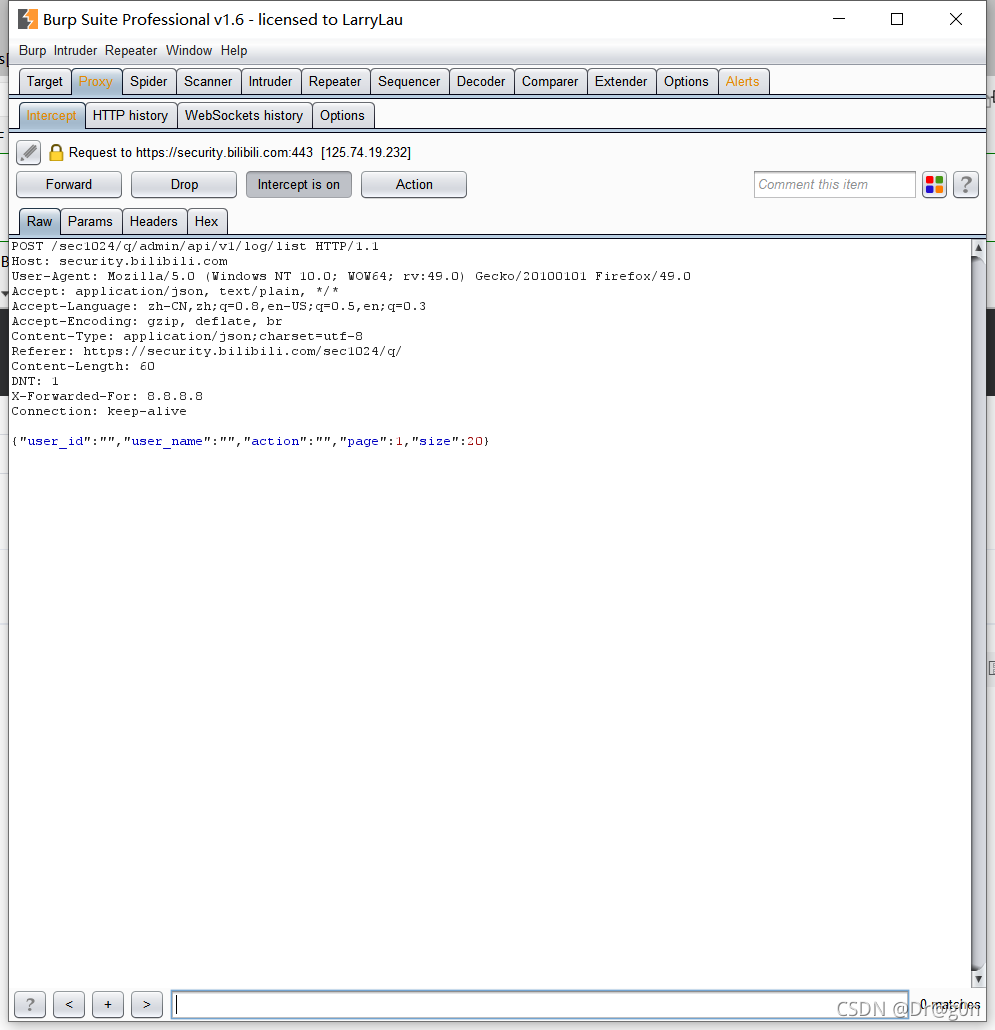Open the WebSockets history sub-tab
The image size is (995, 1030).
point(244,116)
